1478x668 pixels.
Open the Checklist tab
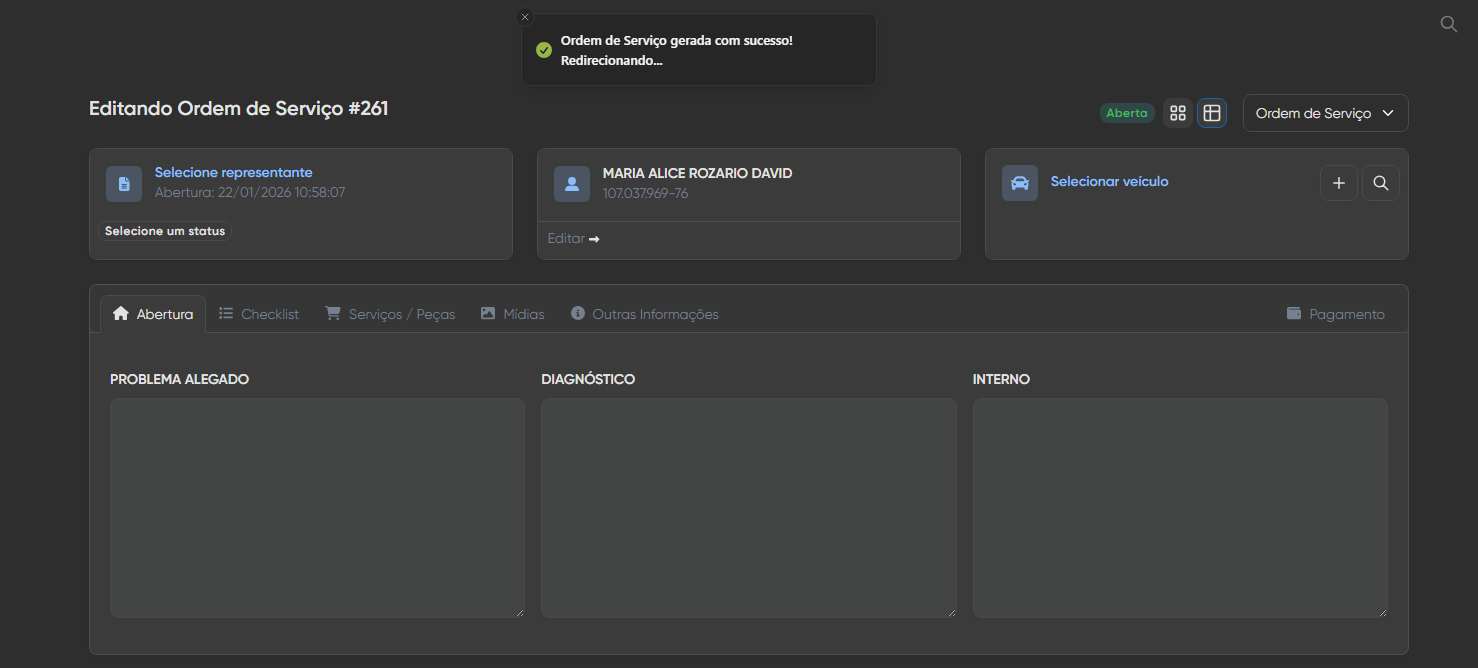point(259,314)
